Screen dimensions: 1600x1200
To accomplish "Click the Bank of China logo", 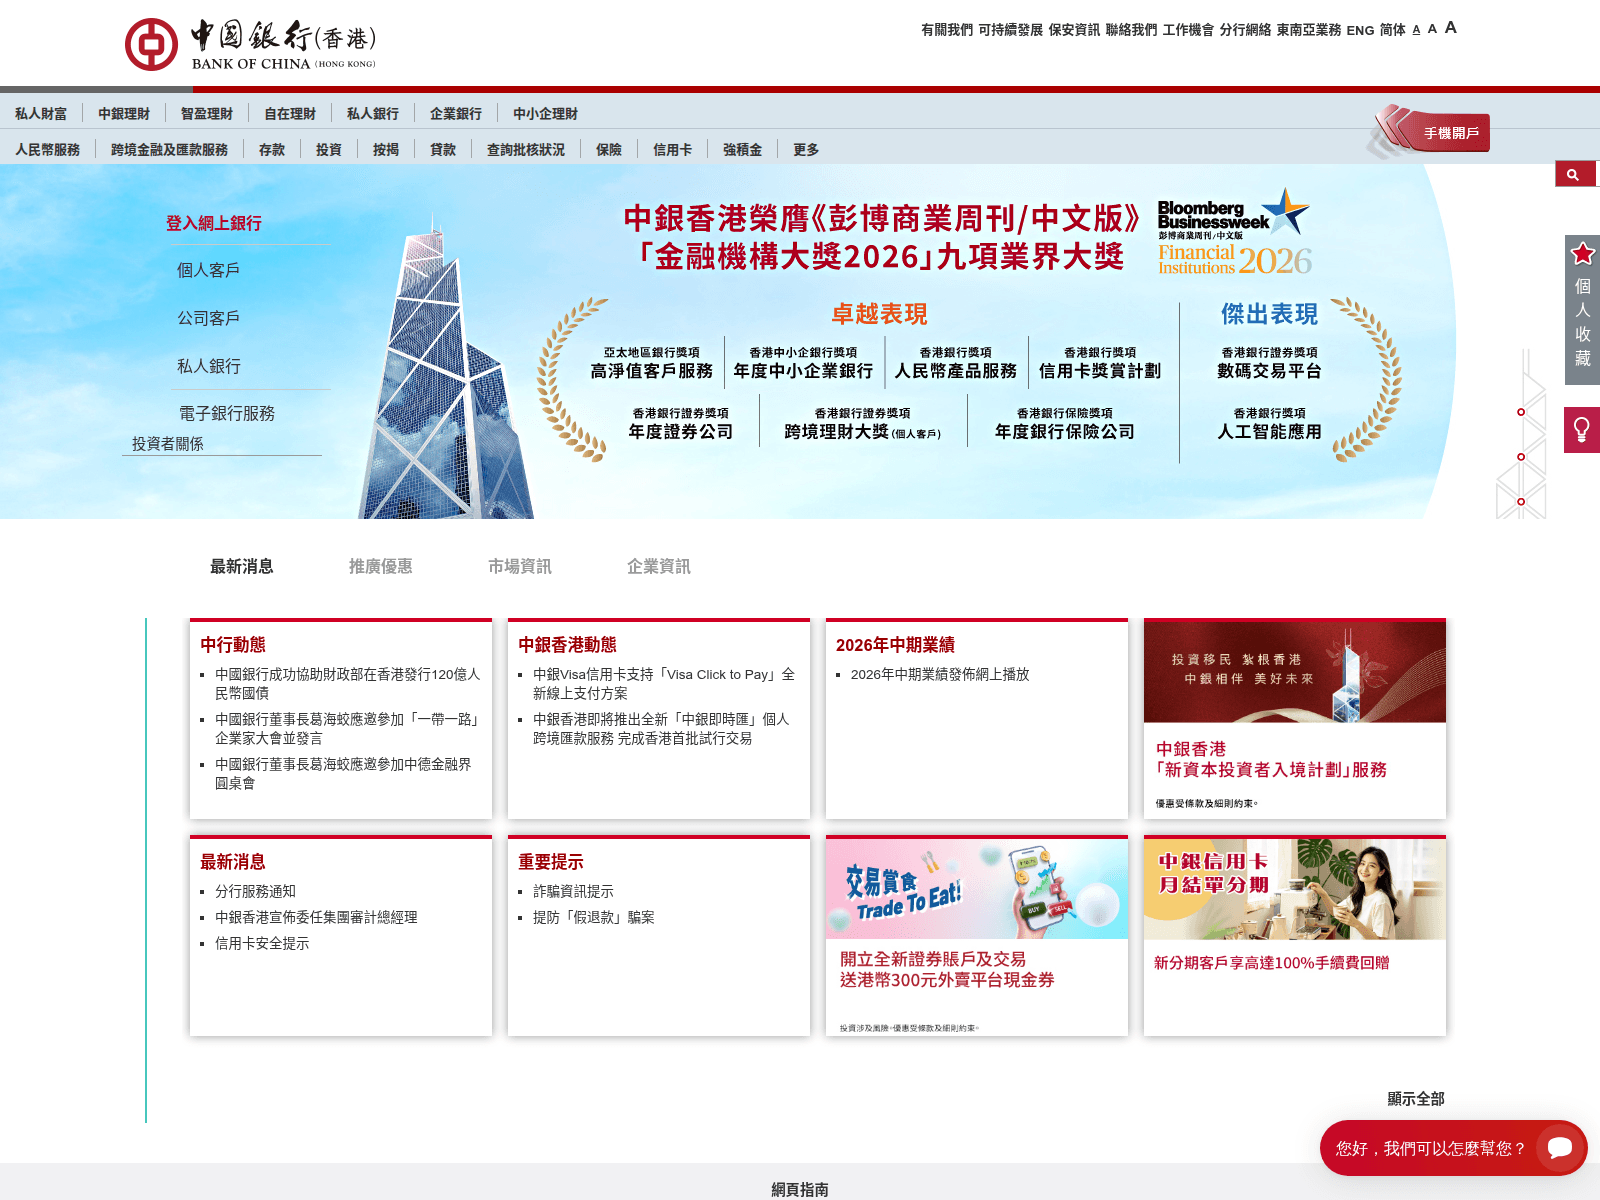I will click(x=250, y=45).
